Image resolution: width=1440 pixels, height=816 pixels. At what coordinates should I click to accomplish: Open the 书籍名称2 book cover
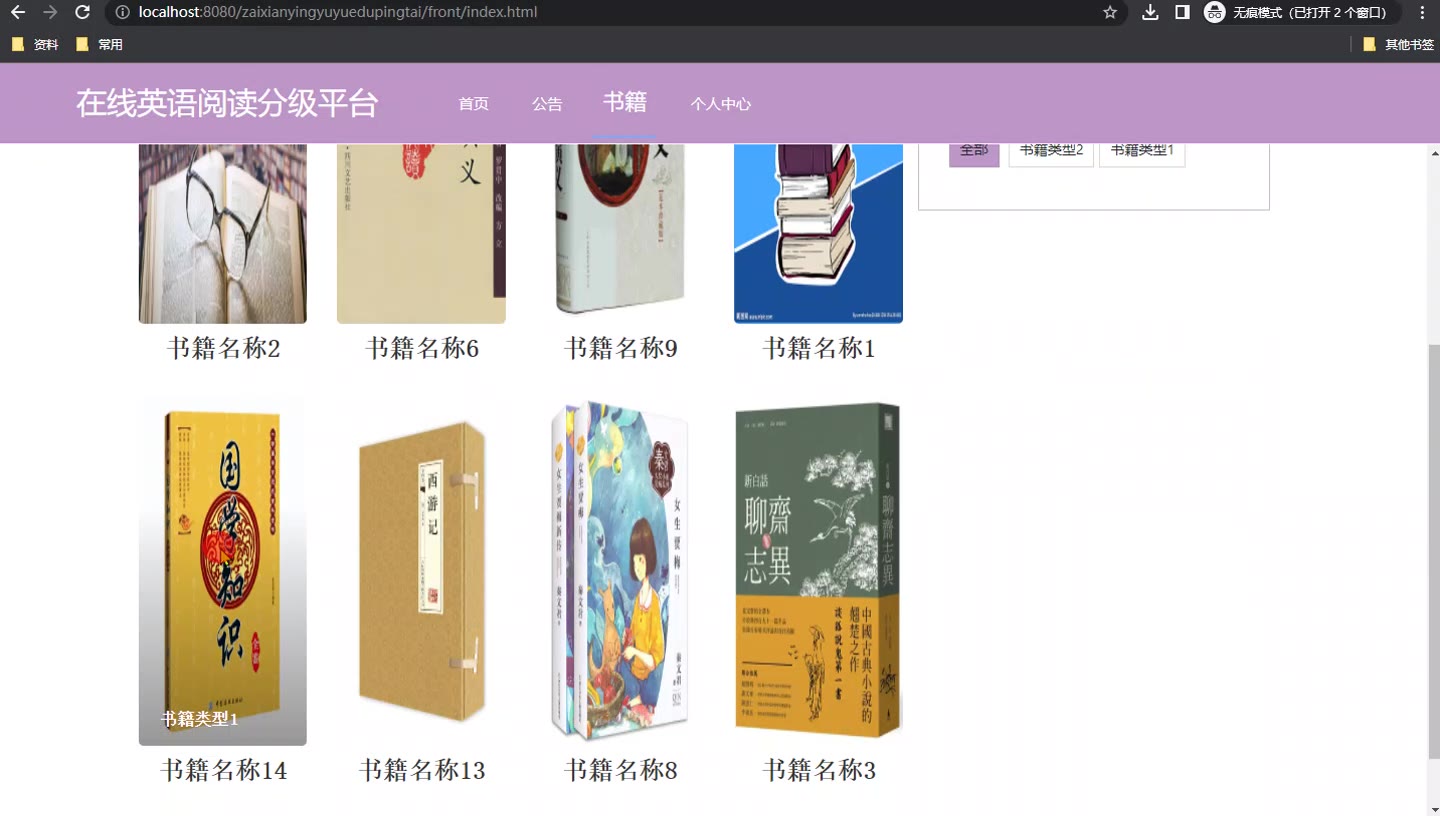coord(223,233)
